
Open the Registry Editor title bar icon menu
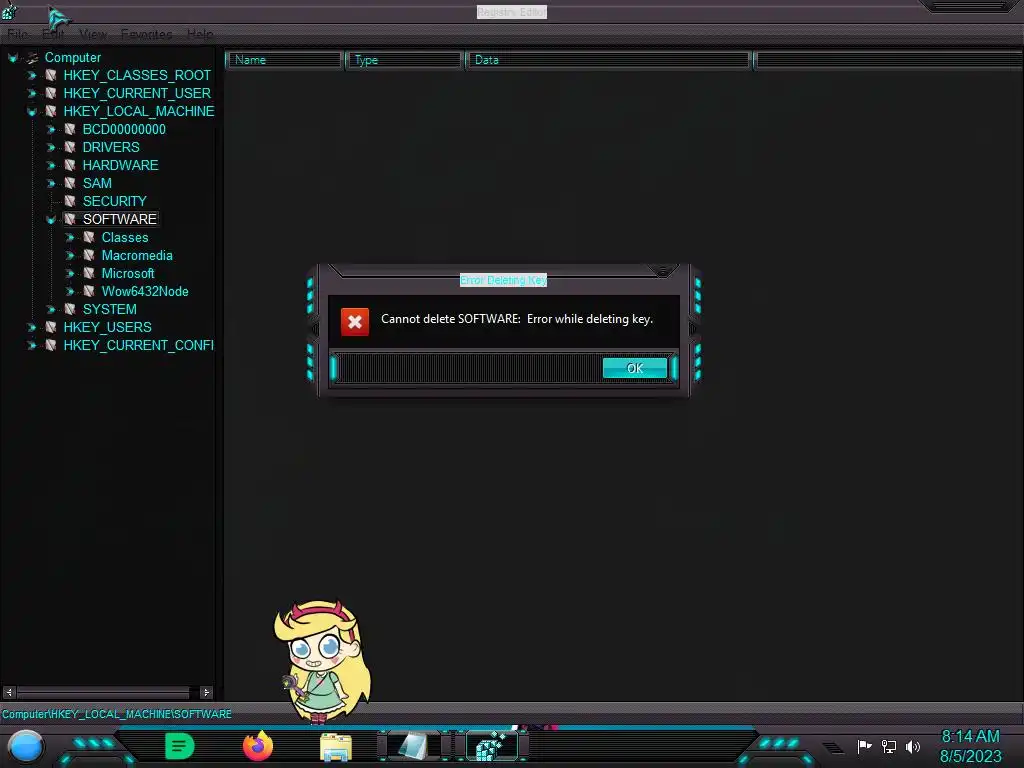tap(9, 11)
